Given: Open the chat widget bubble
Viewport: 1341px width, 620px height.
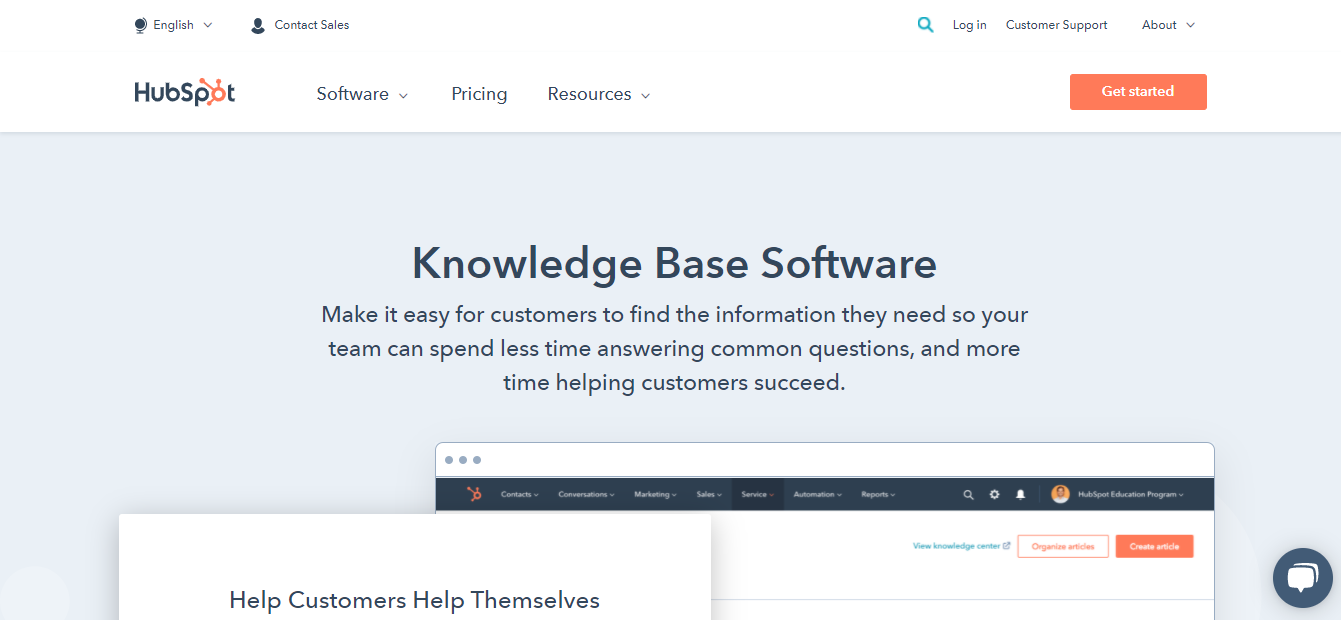Looking at the screenshot, I should (1303, 578).
